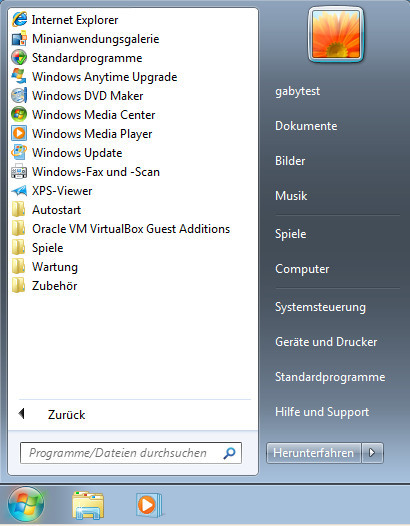
Task: Select Windows Anytime Upgrade text entry
Action: click(x=105, y=77)
